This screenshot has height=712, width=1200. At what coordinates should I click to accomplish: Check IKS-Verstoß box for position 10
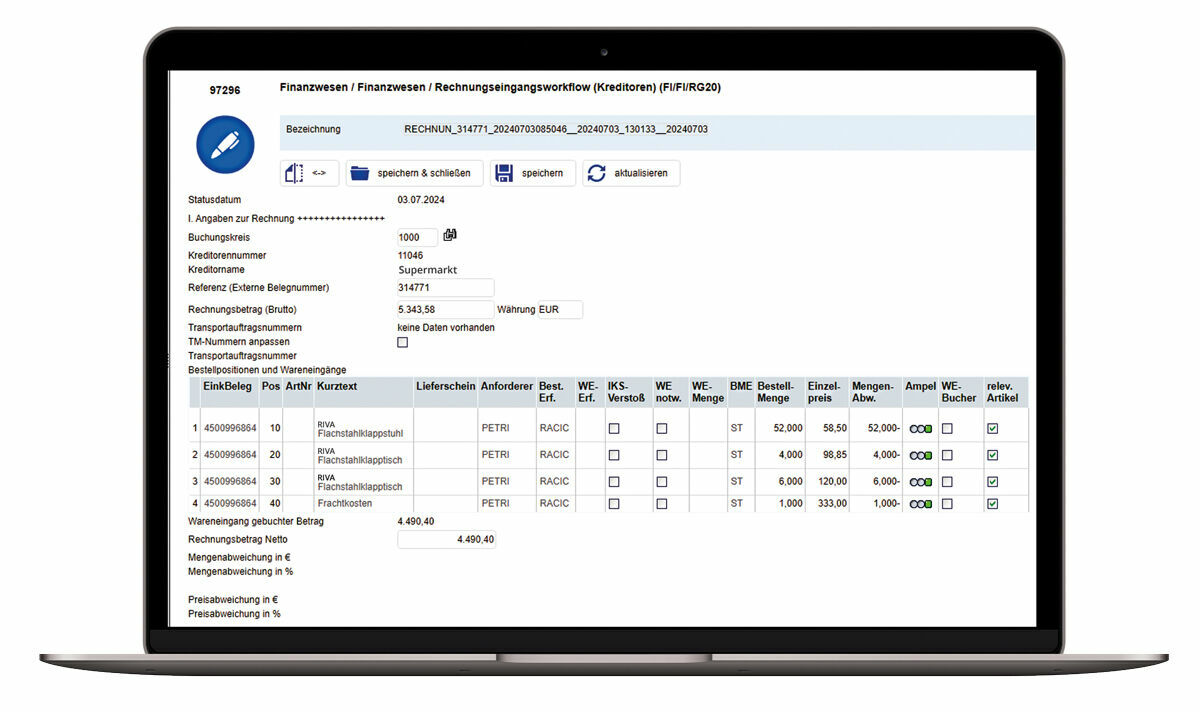tap(614, 428)
